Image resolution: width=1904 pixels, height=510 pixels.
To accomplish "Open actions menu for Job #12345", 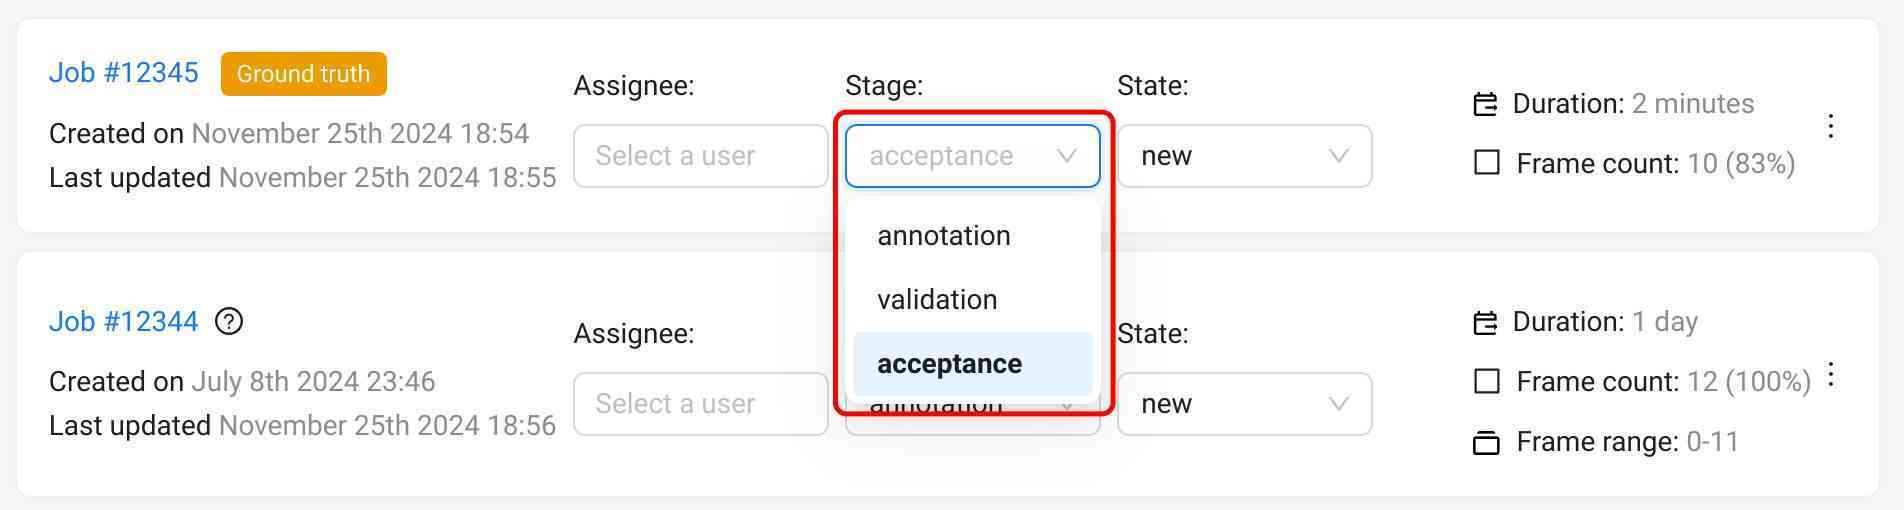I will click(x=1830, y=126).
